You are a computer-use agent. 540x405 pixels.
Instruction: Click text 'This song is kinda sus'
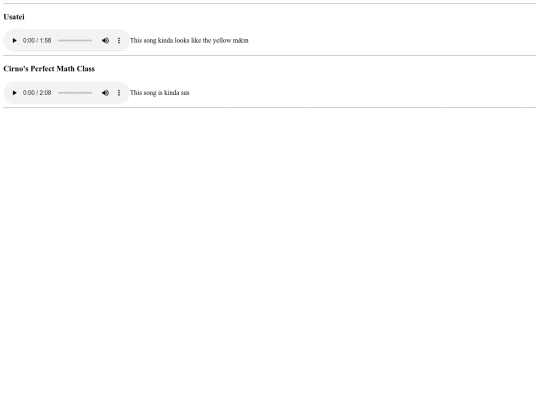click(x=159, y=93)
